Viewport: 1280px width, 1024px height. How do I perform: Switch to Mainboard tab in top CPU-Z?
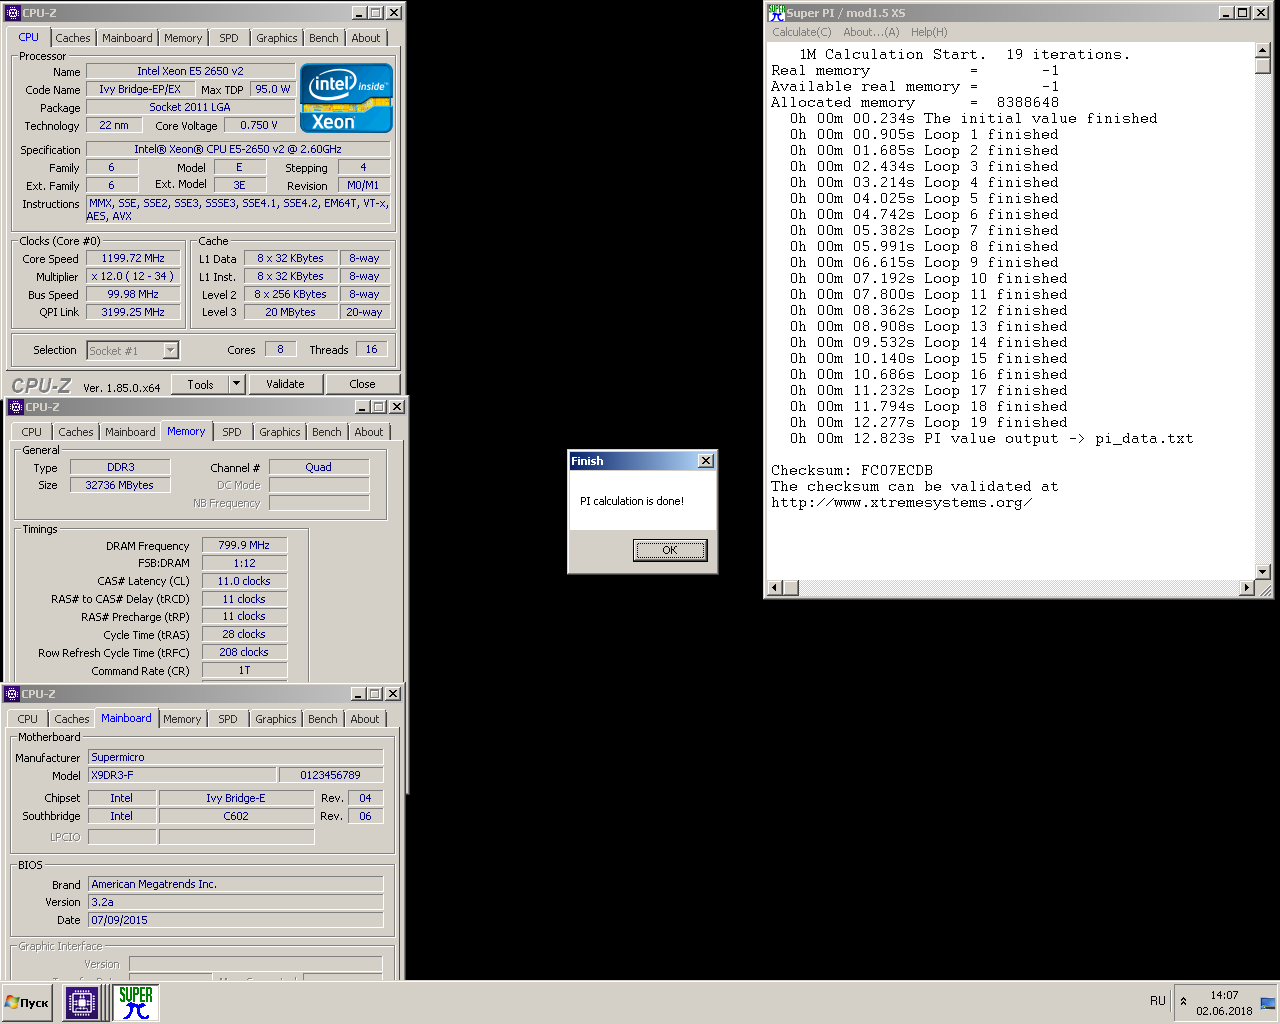click(x=128, y=38)
